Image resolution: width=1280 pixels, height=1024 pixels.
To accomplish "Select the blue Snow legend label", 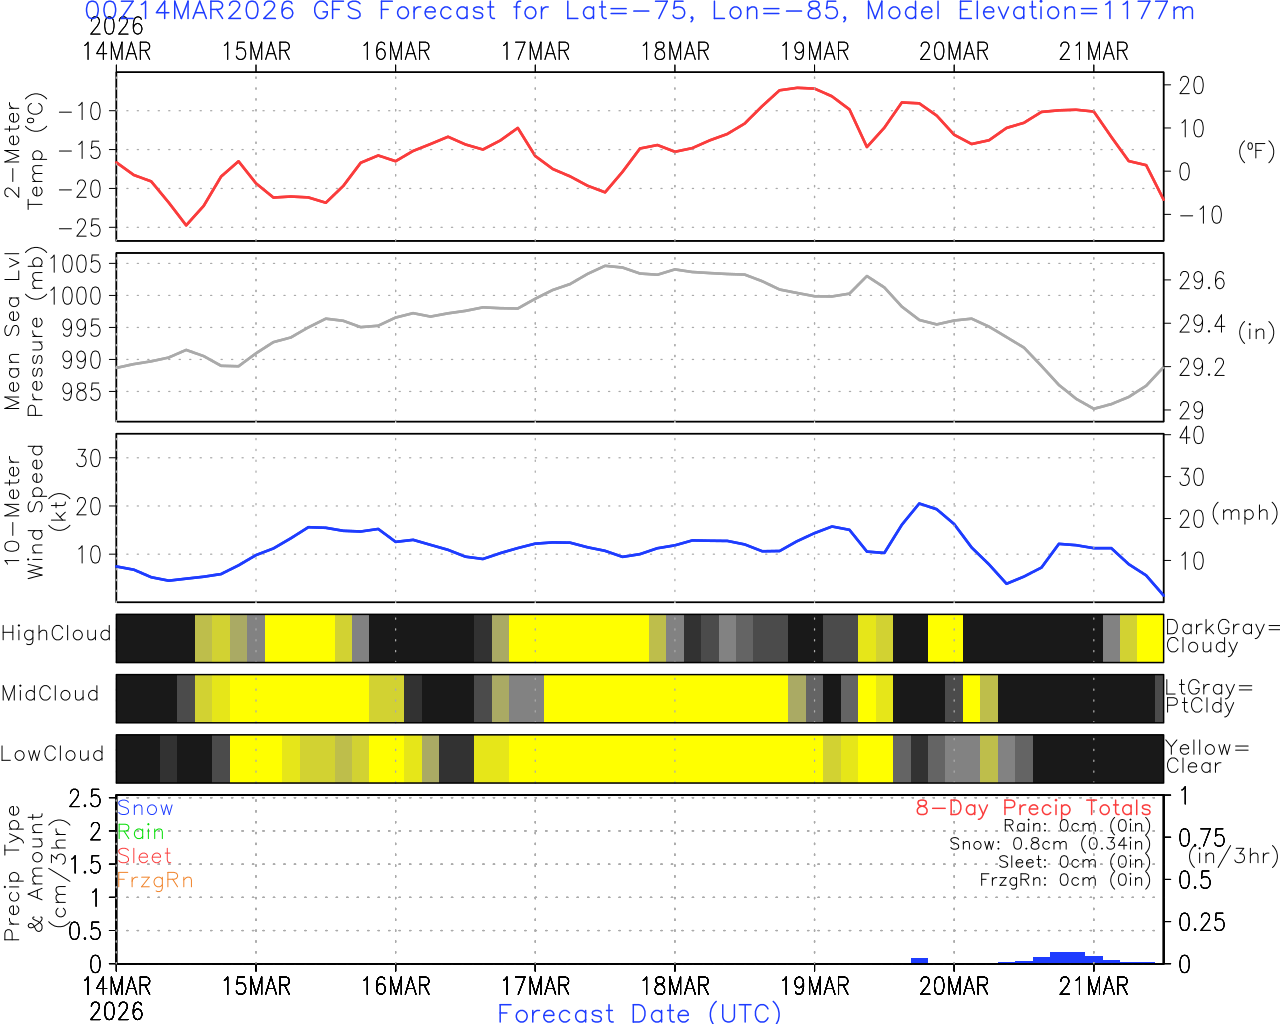I will [x=145, y=808].
